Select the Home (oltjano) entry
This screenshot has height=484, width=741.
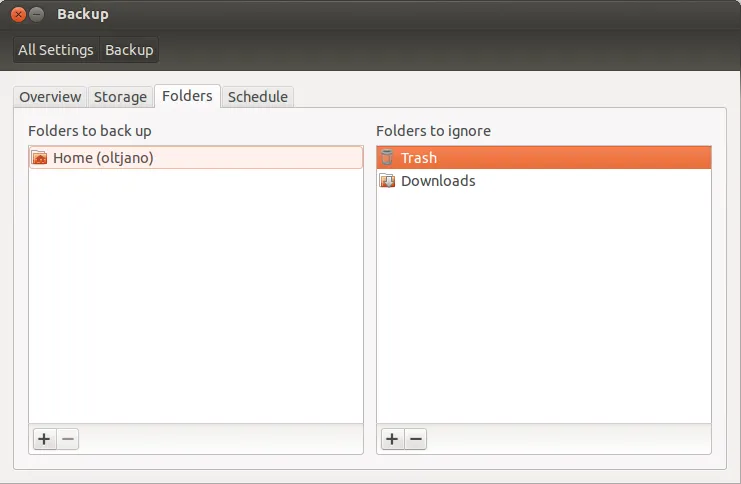pos(103,158)
